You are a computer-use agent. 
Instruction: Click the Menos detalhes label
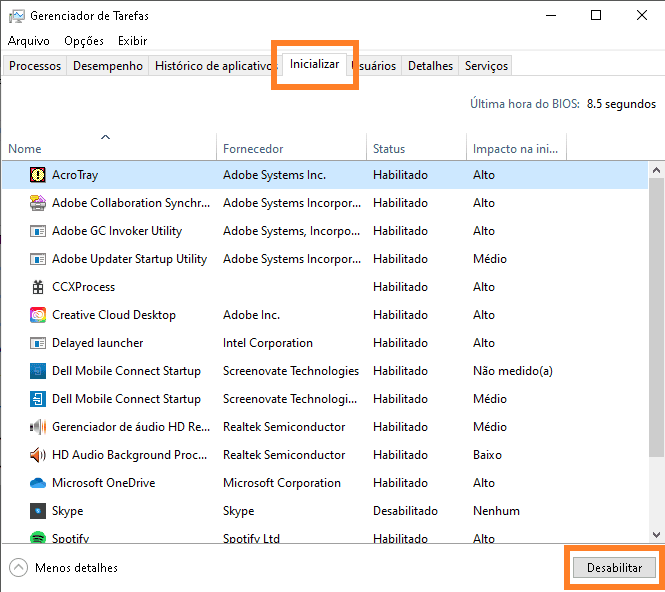coord(76,568)
